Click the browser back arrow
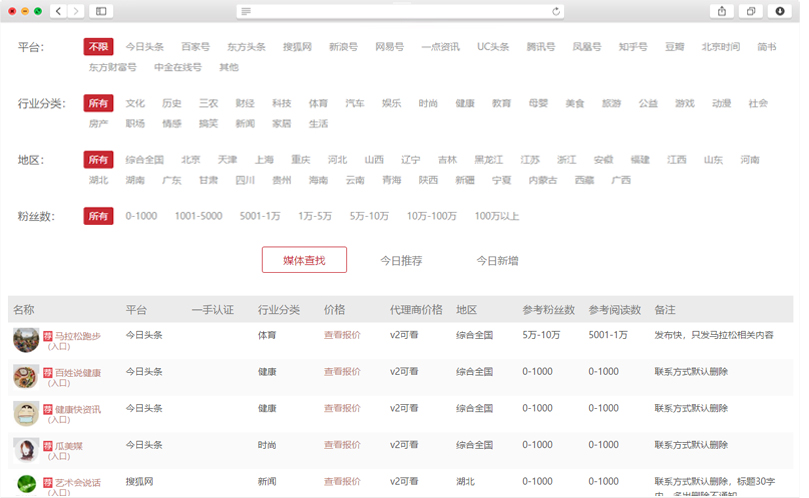809x498 pixels. pos(59,11)
